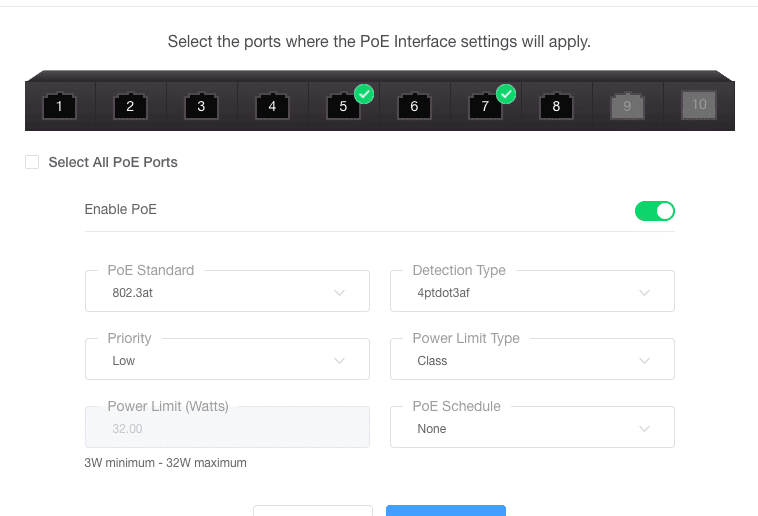The image size is (758, 516).
Task: Select port 8 on the switch
Action: coord(556,106)
